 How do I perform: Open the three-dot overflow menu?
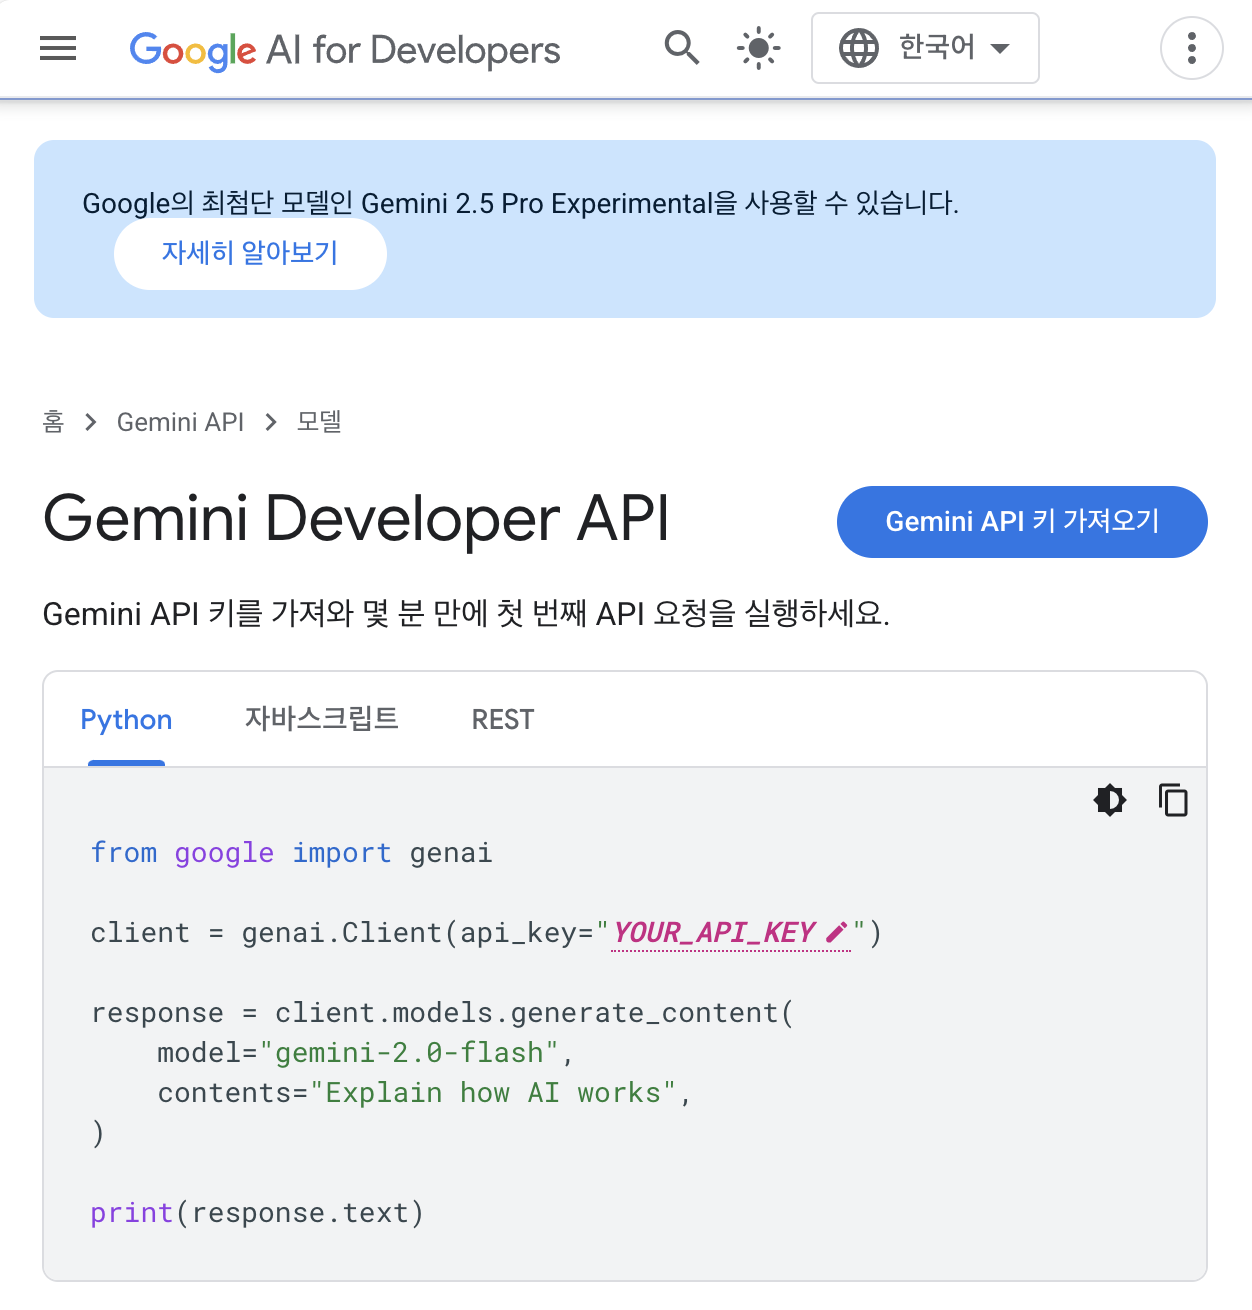[x=1191, y=48]
